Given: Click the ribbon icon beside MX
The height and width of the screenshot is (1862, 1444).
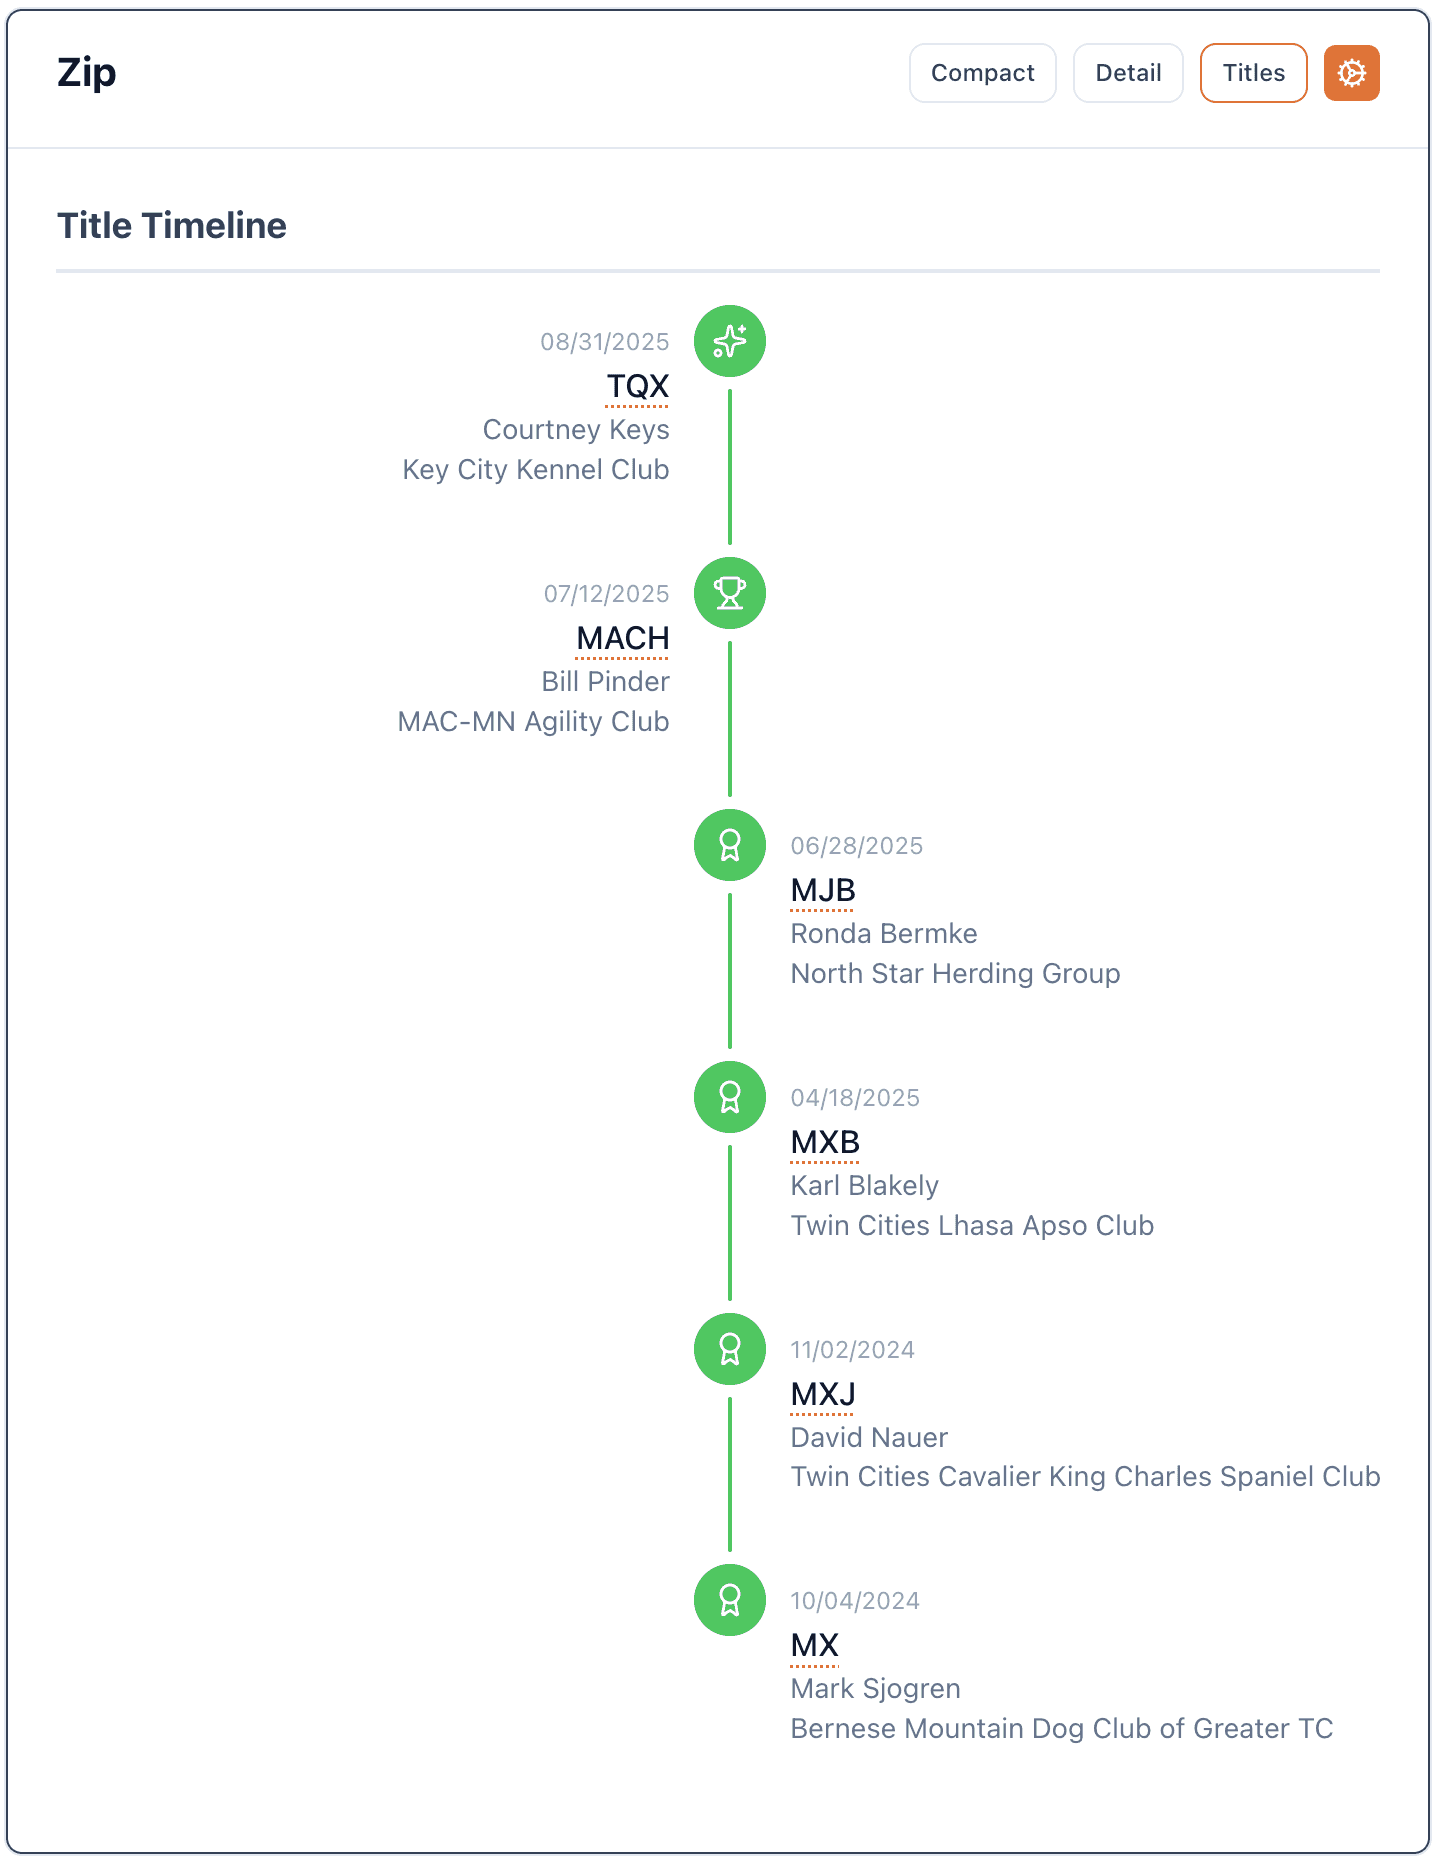Looking at the screenshot, I should tap(730, 1600).
